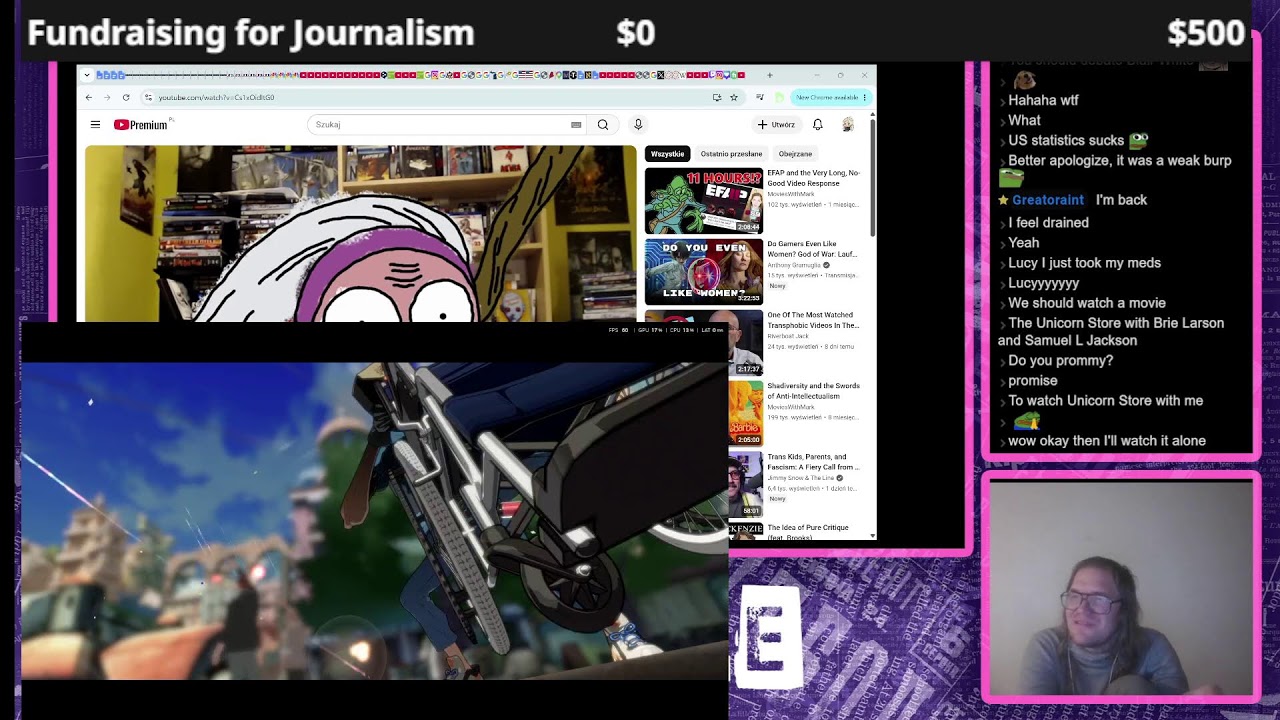Click the YouTube search magnifier button
The height and width of the screenshot is (720, 1280).
[x=603, y=125]
